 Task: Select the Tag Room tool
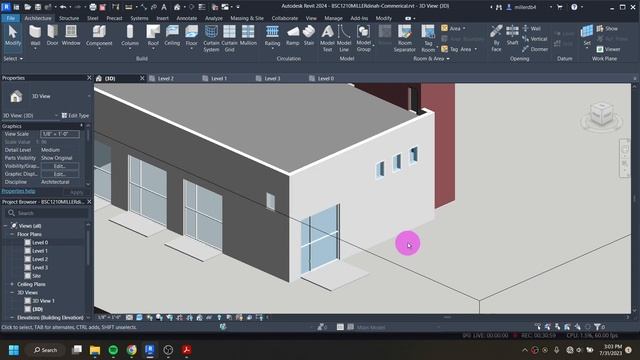(x=428, y=38)
